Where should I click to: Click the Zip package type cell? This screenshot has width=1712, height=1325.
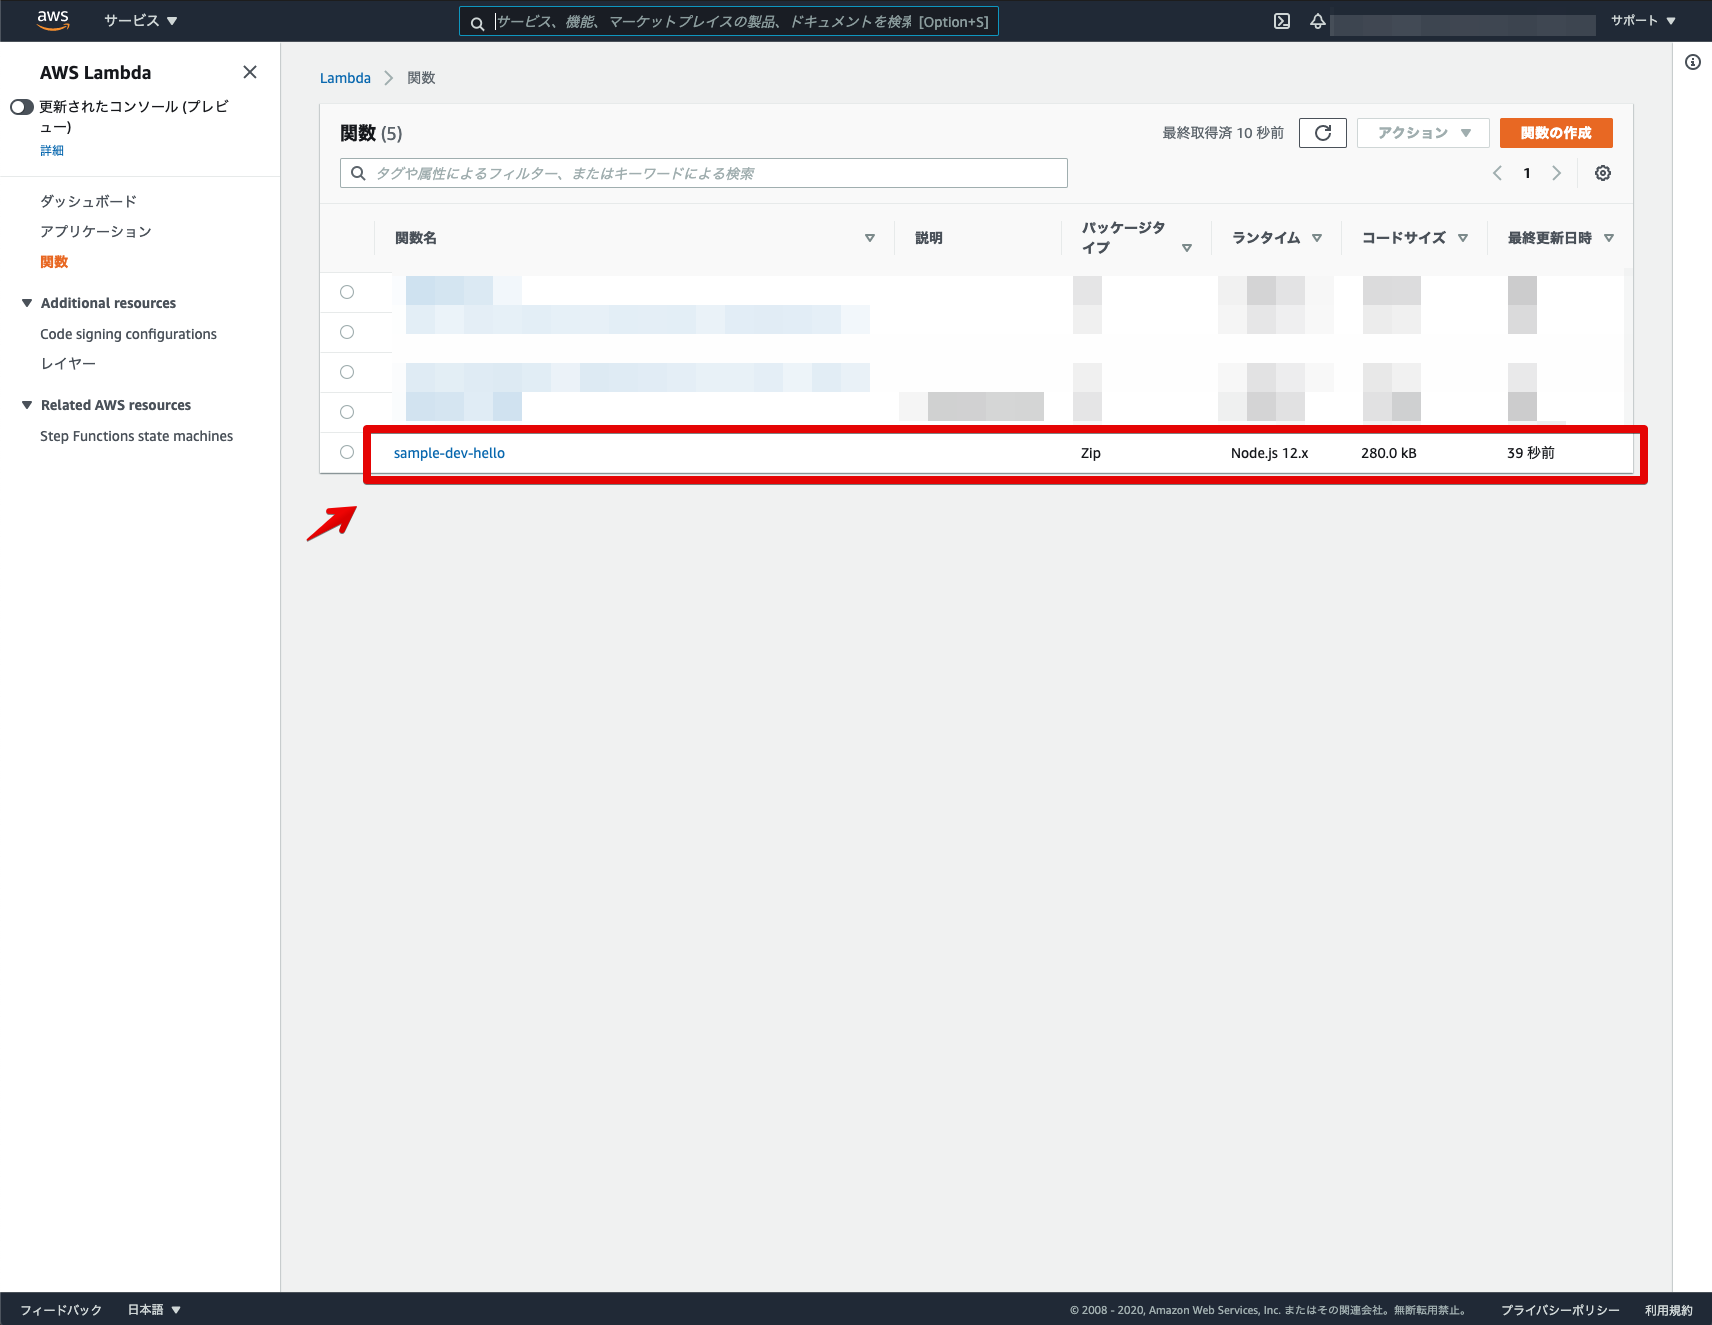tap(1090, 453)
